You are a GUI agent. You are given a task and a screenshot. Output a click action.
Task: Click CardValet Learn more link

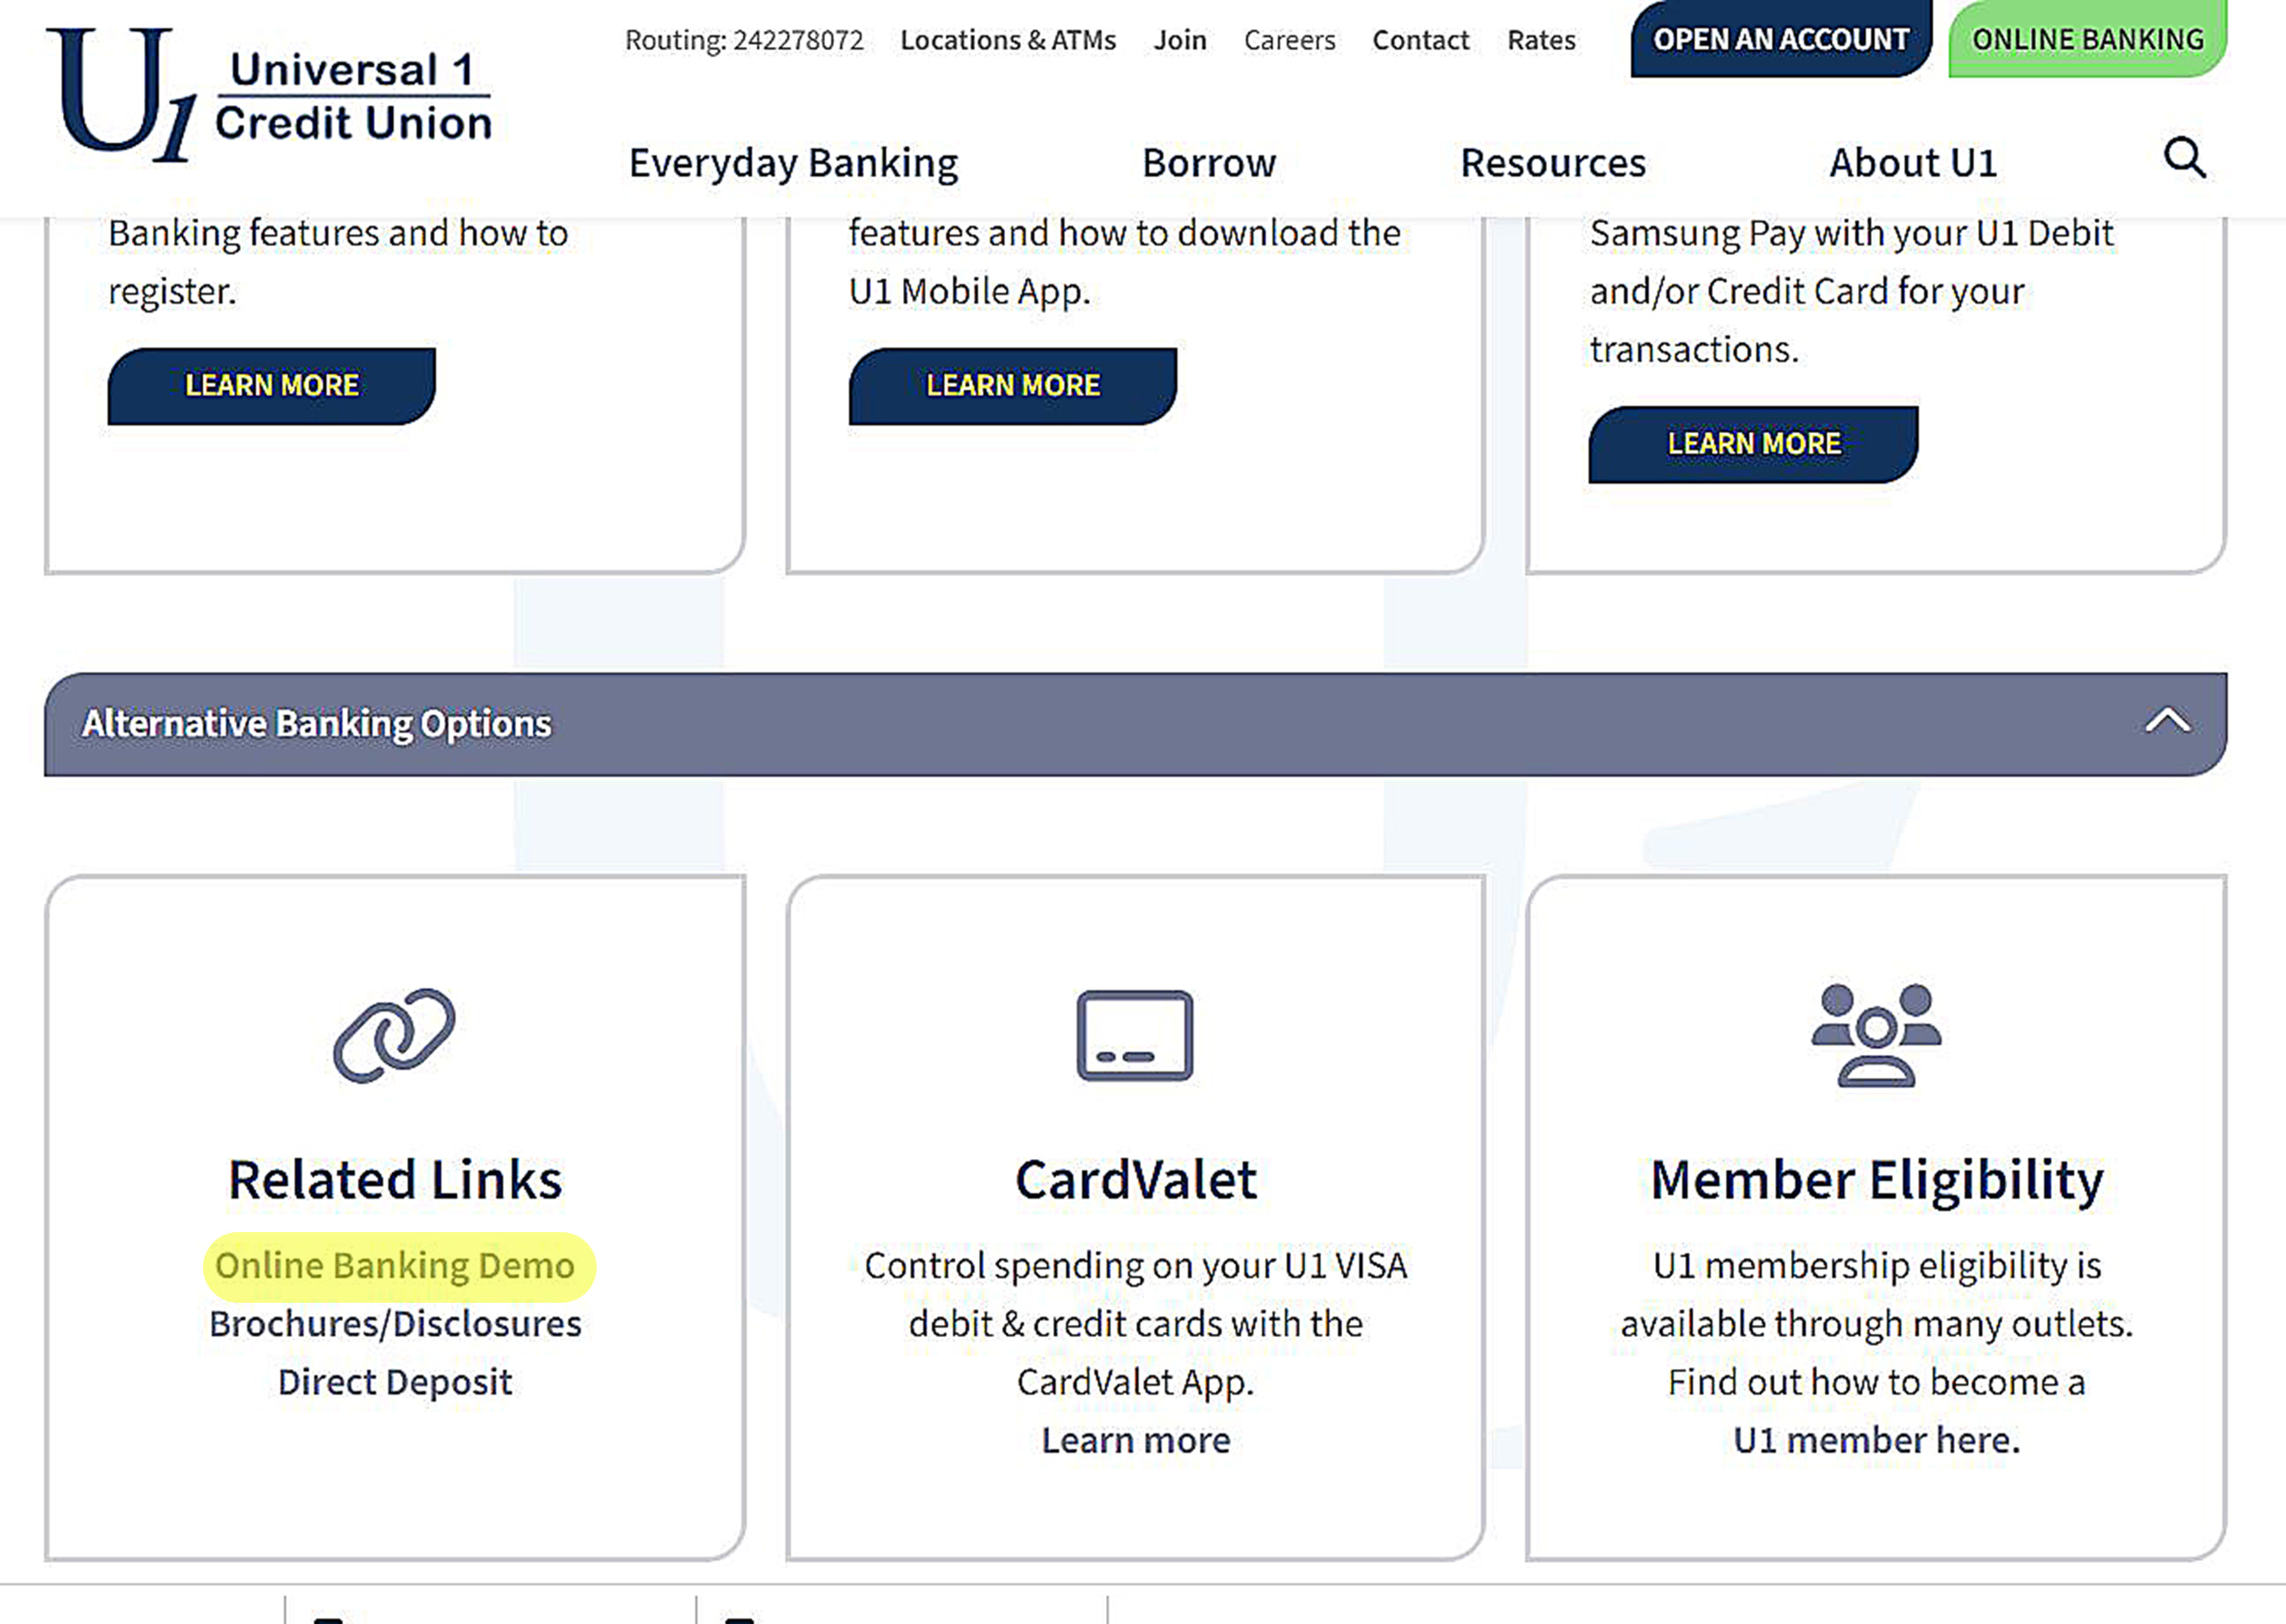[x=1136, y=1440]
